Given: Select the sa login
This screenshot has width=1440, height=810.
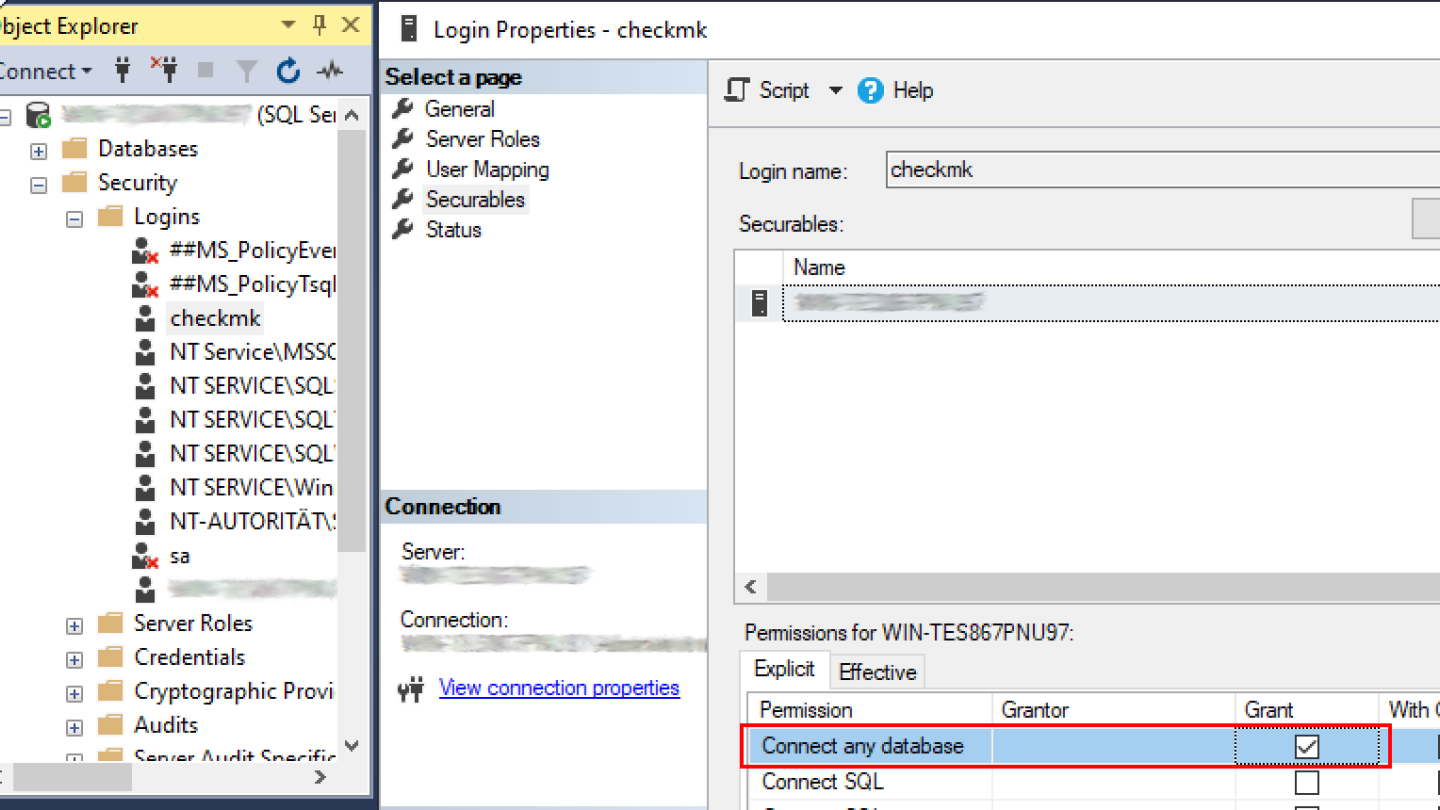Looking at the screenshot, I should (180, 555).
